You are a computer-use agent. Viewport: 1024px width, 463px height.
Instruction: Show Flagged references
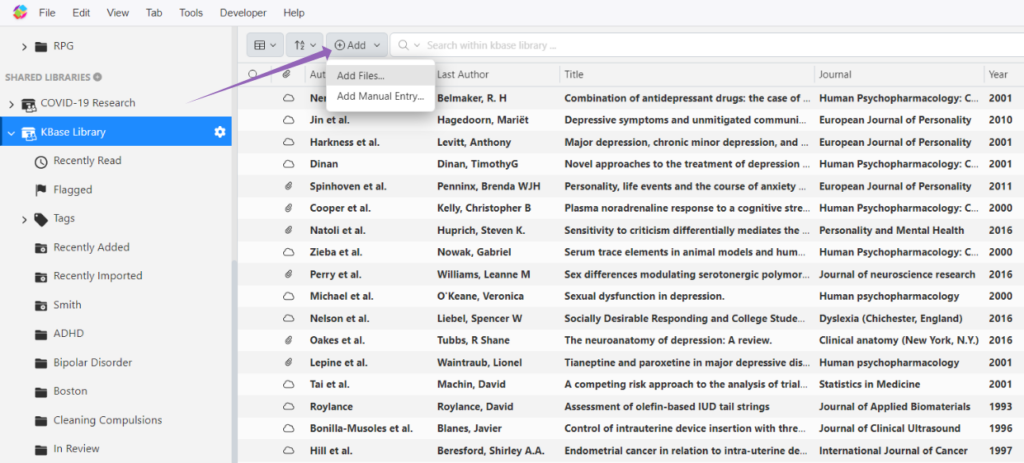point(72,190)
